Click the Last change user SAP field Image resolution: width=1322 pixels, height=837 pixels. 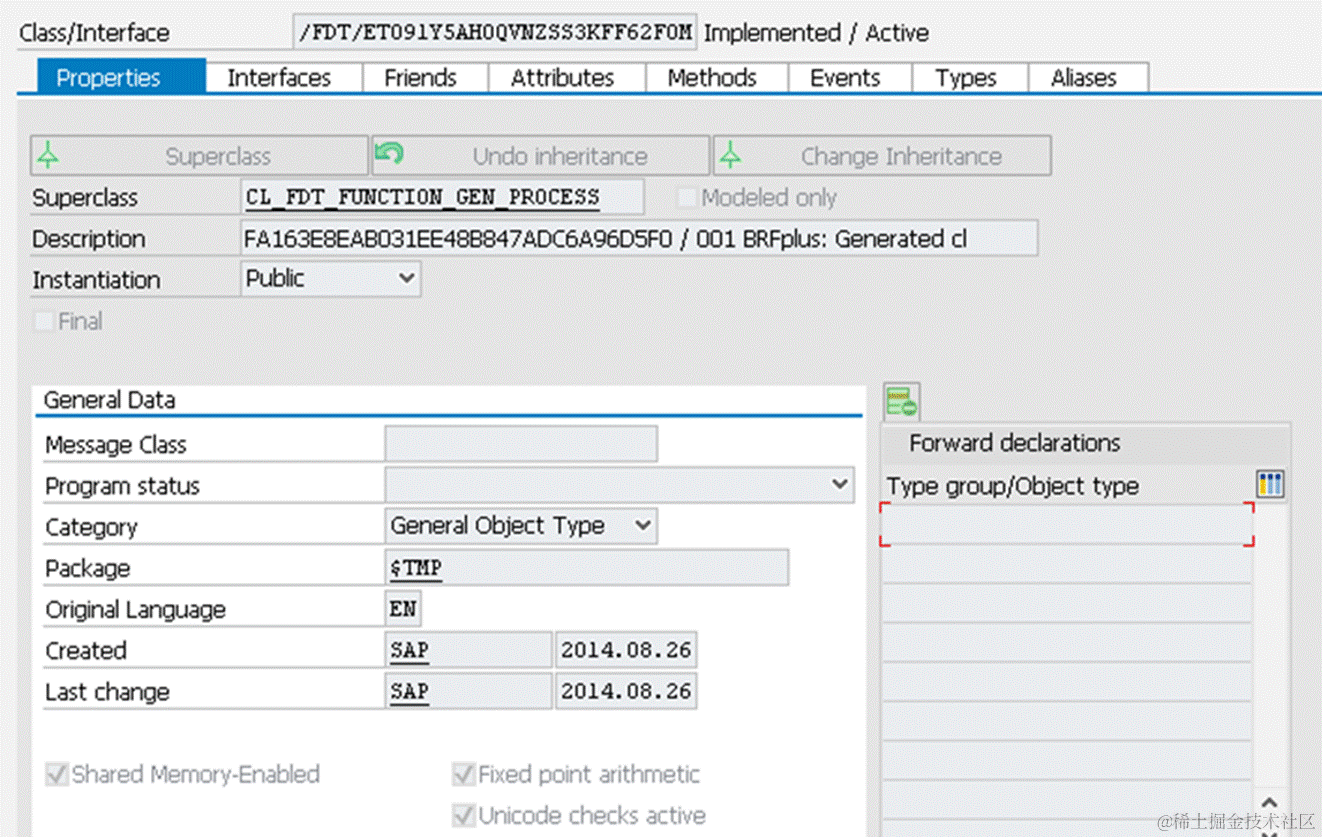click(x=468, y=691)
